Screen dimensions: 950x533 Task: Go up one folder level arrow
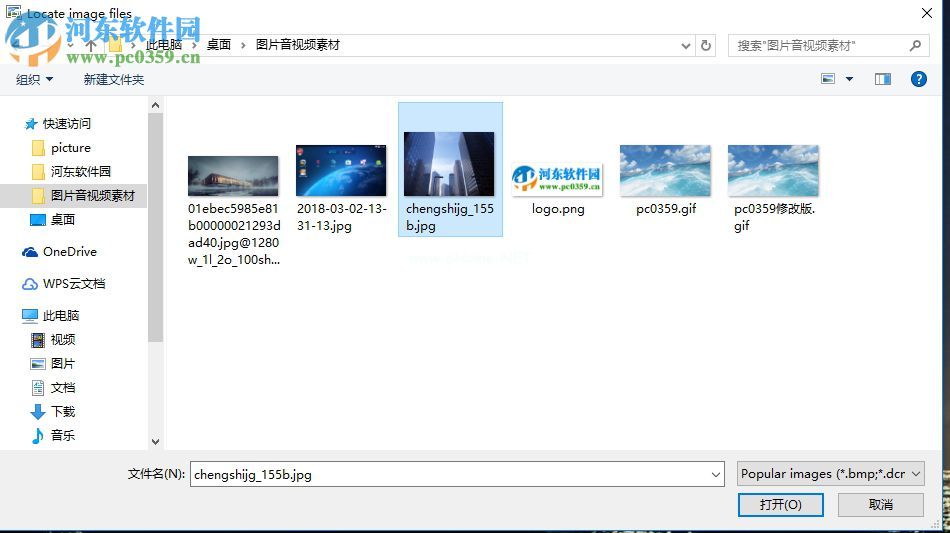click(91, 46)
